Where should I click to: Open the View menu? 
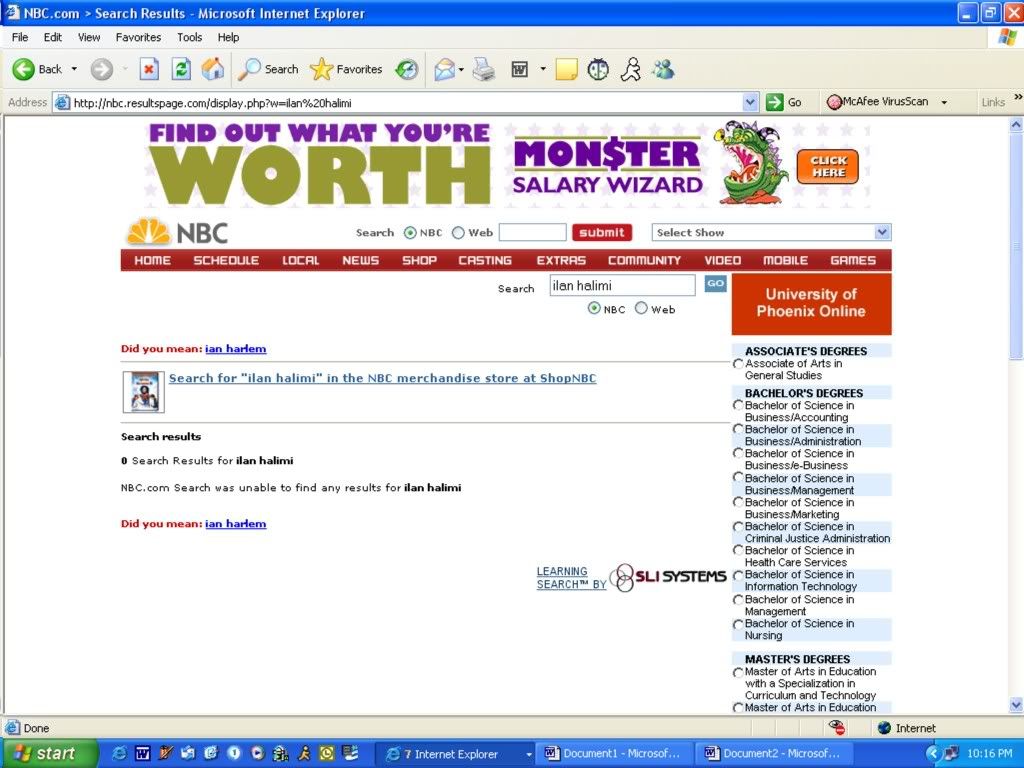89,37
